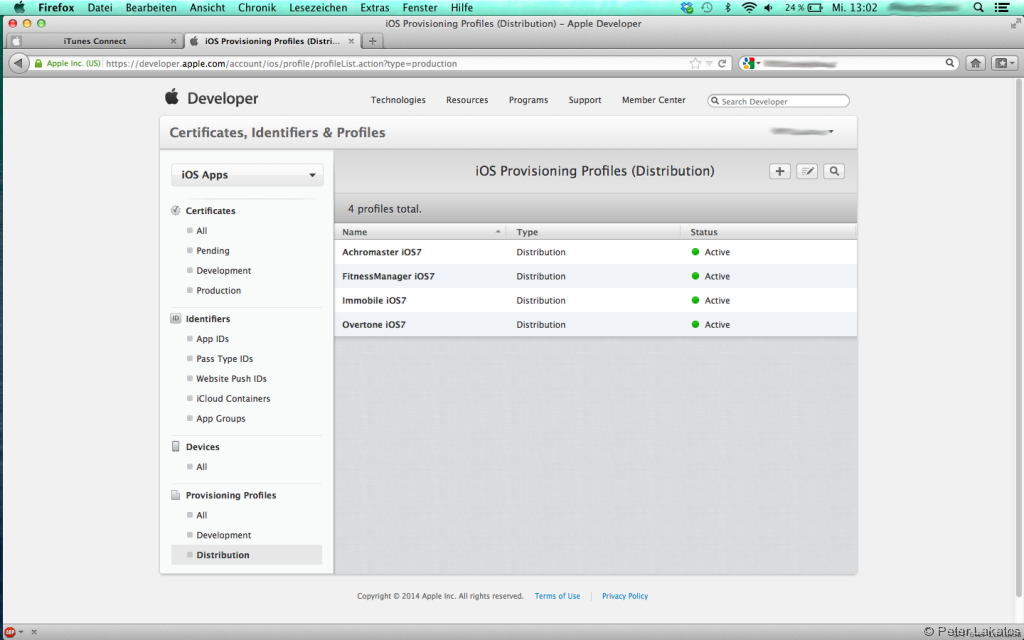
Task: Close the iTunes Connect tab
Action: [173, 40]
